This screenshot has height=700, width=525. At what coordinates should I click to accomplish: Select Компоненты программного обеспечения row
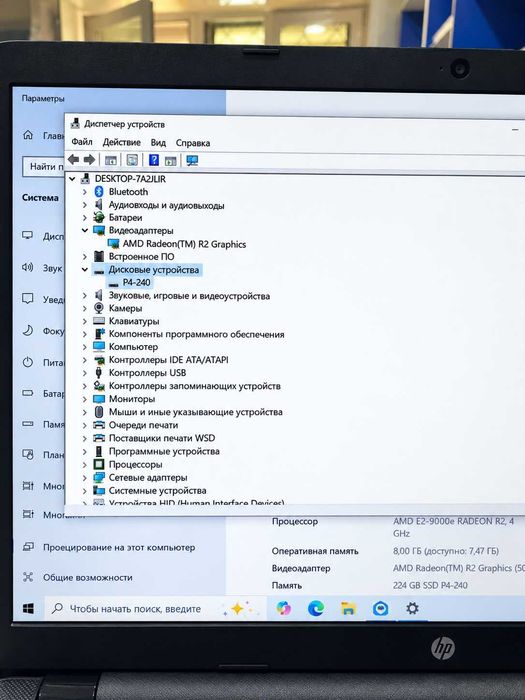coord(196,334)
